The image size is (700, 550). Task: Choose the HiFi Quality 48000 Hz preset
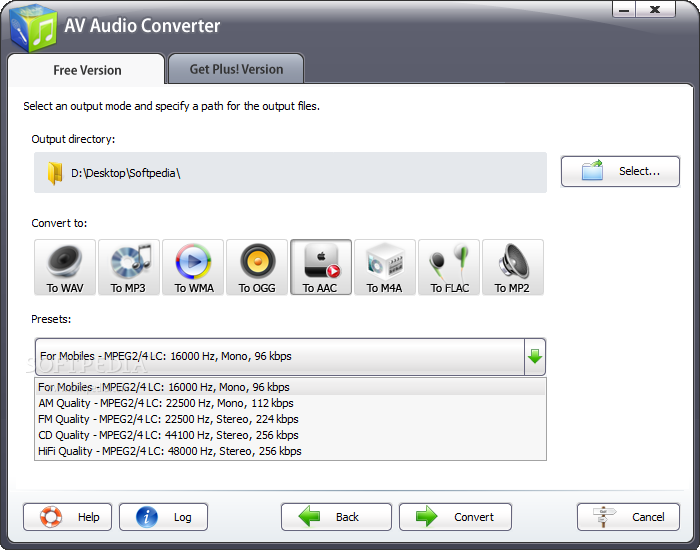click(x=290, y=451)
